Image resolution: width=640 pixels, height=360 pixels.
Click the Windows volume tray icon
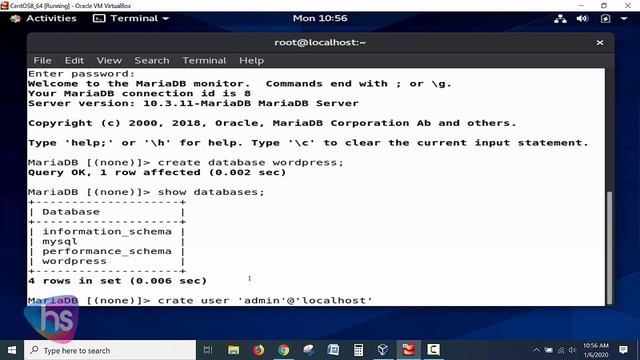click(573, 350)
